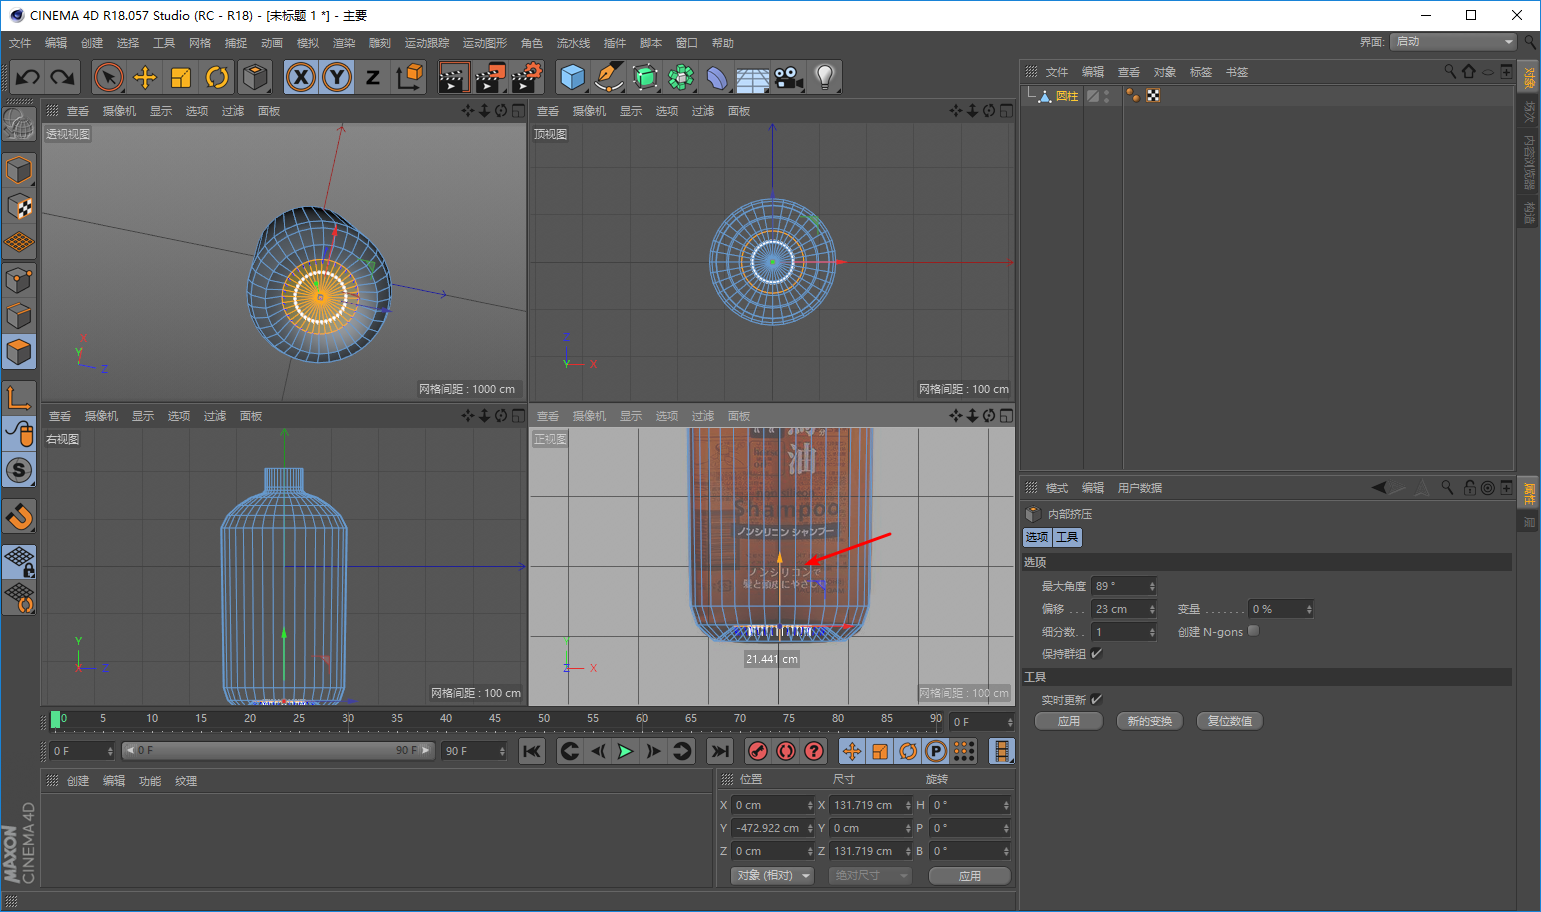Viewport: 1541px width, 912px height.
Task: Play the animation forward
Action: (x=626, y=751)
